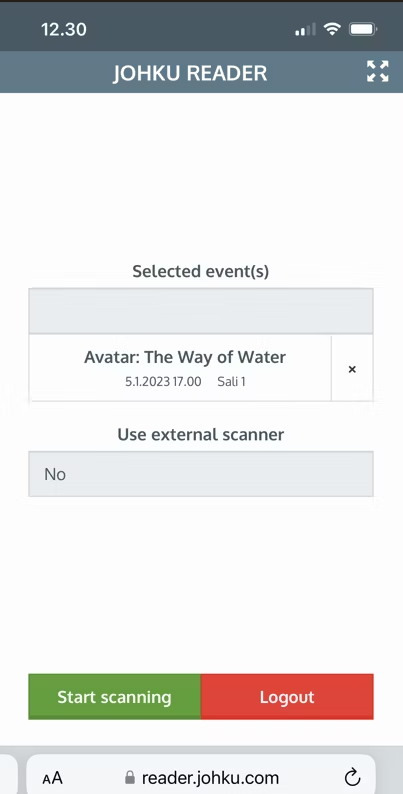
Task: Tap the cellular signal bars icon
Action: [x=306, y=30]
